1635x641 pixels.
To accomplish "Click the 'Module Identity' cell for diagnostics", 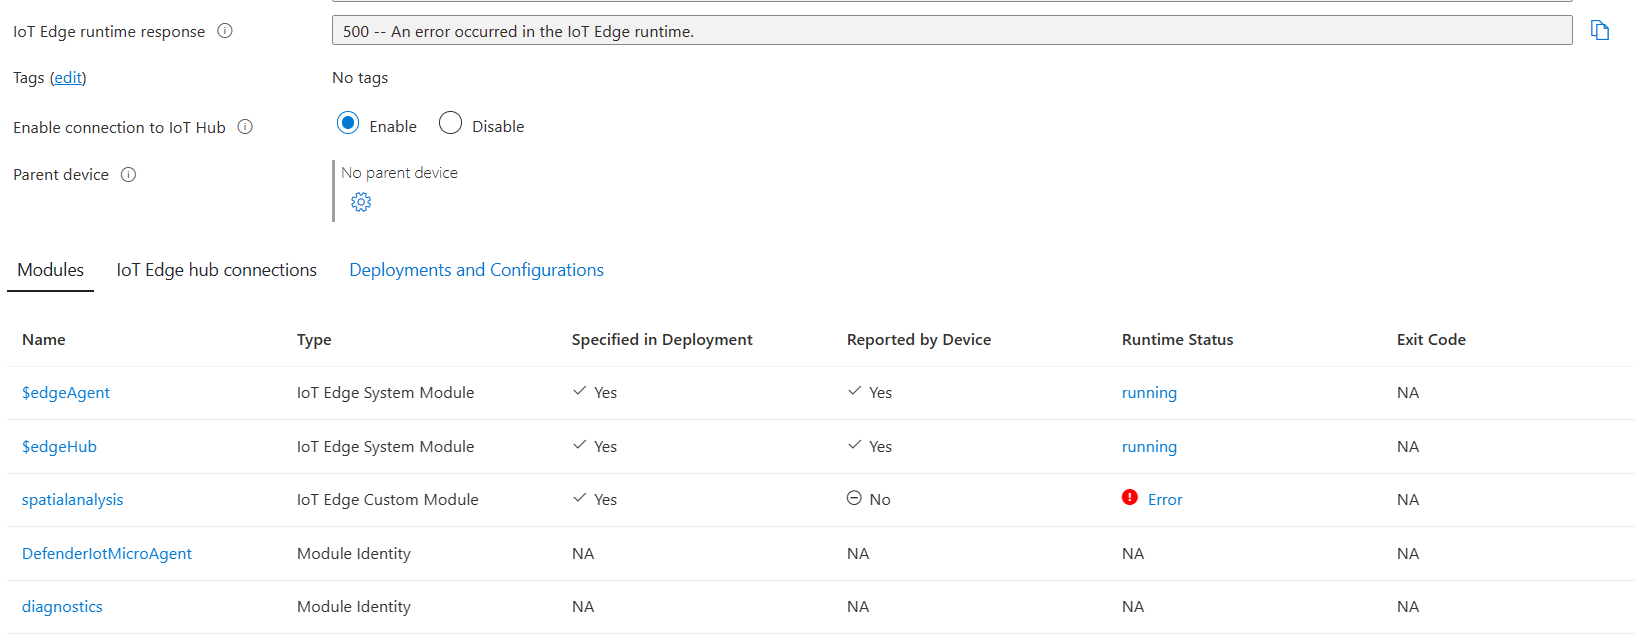I will [354, 607].
